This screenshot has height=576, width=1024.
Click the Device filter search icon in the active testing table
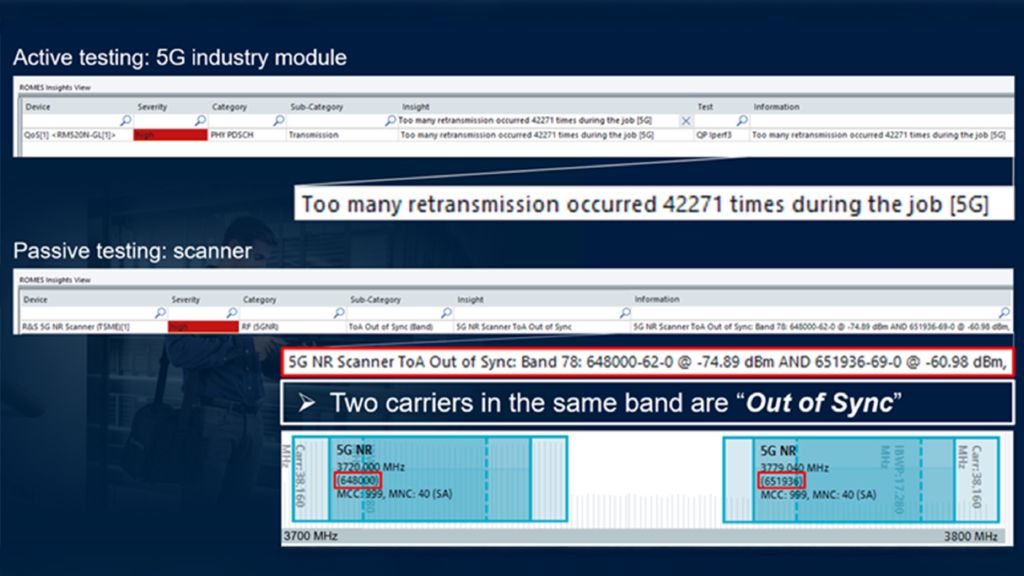point(125,120)
